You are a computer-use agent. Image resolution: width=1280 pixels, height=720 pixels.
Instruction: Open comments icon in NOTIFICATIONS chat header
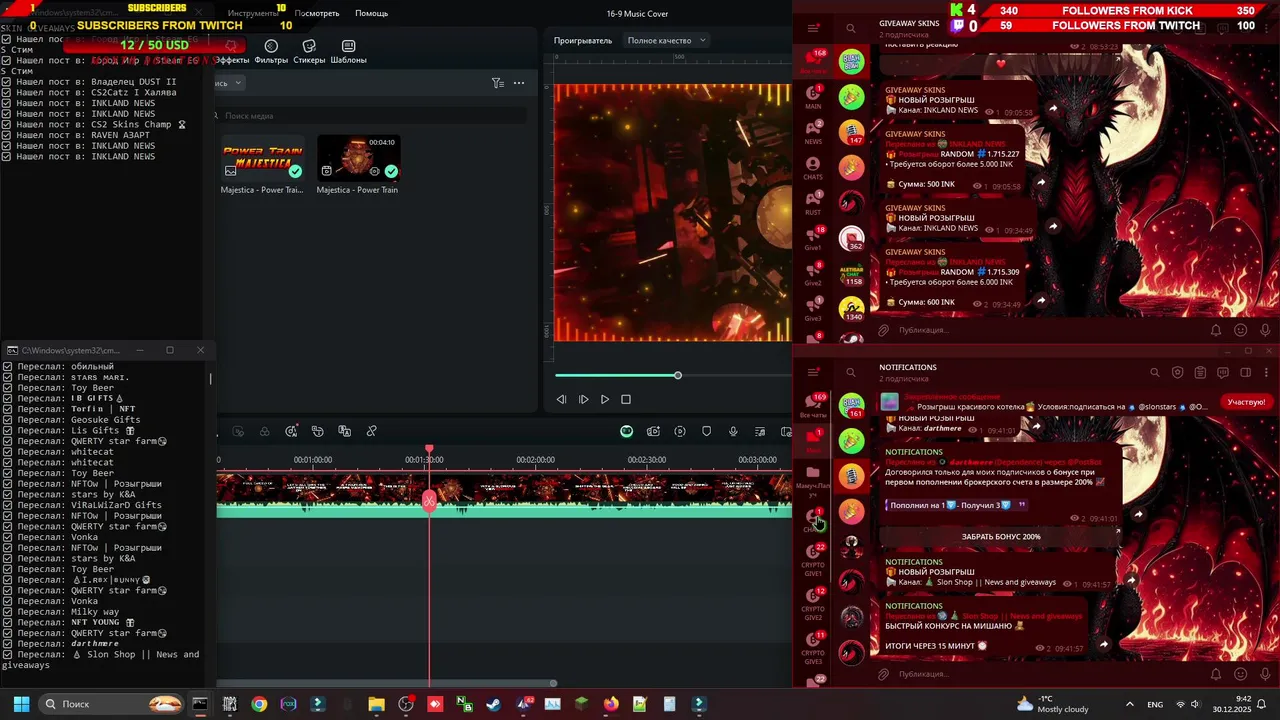click(x=1222, y=372)
